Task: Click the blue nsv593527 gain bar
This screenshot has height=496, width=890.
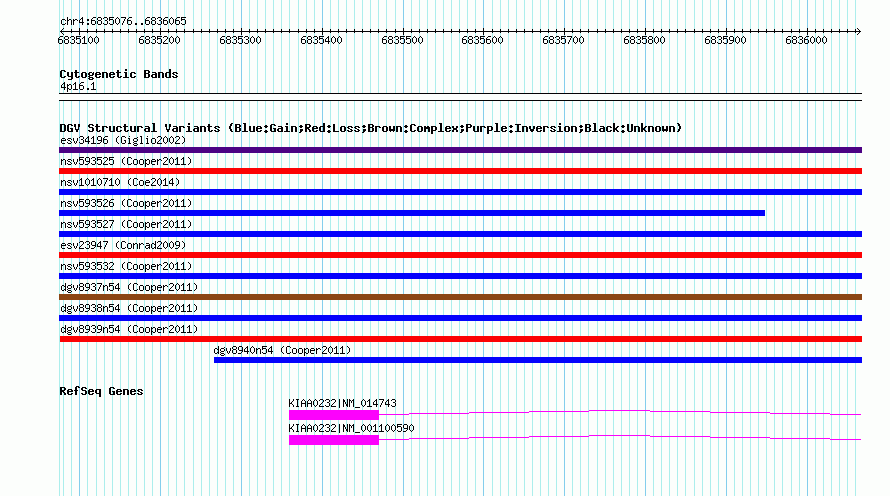Action: (460, 234)
